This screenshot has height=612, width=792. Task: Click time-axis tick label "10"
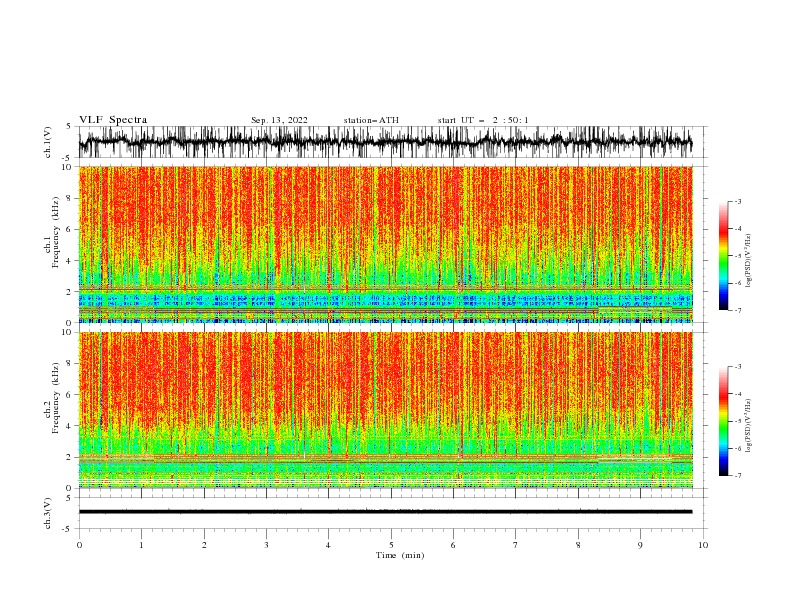click(703, 545)
